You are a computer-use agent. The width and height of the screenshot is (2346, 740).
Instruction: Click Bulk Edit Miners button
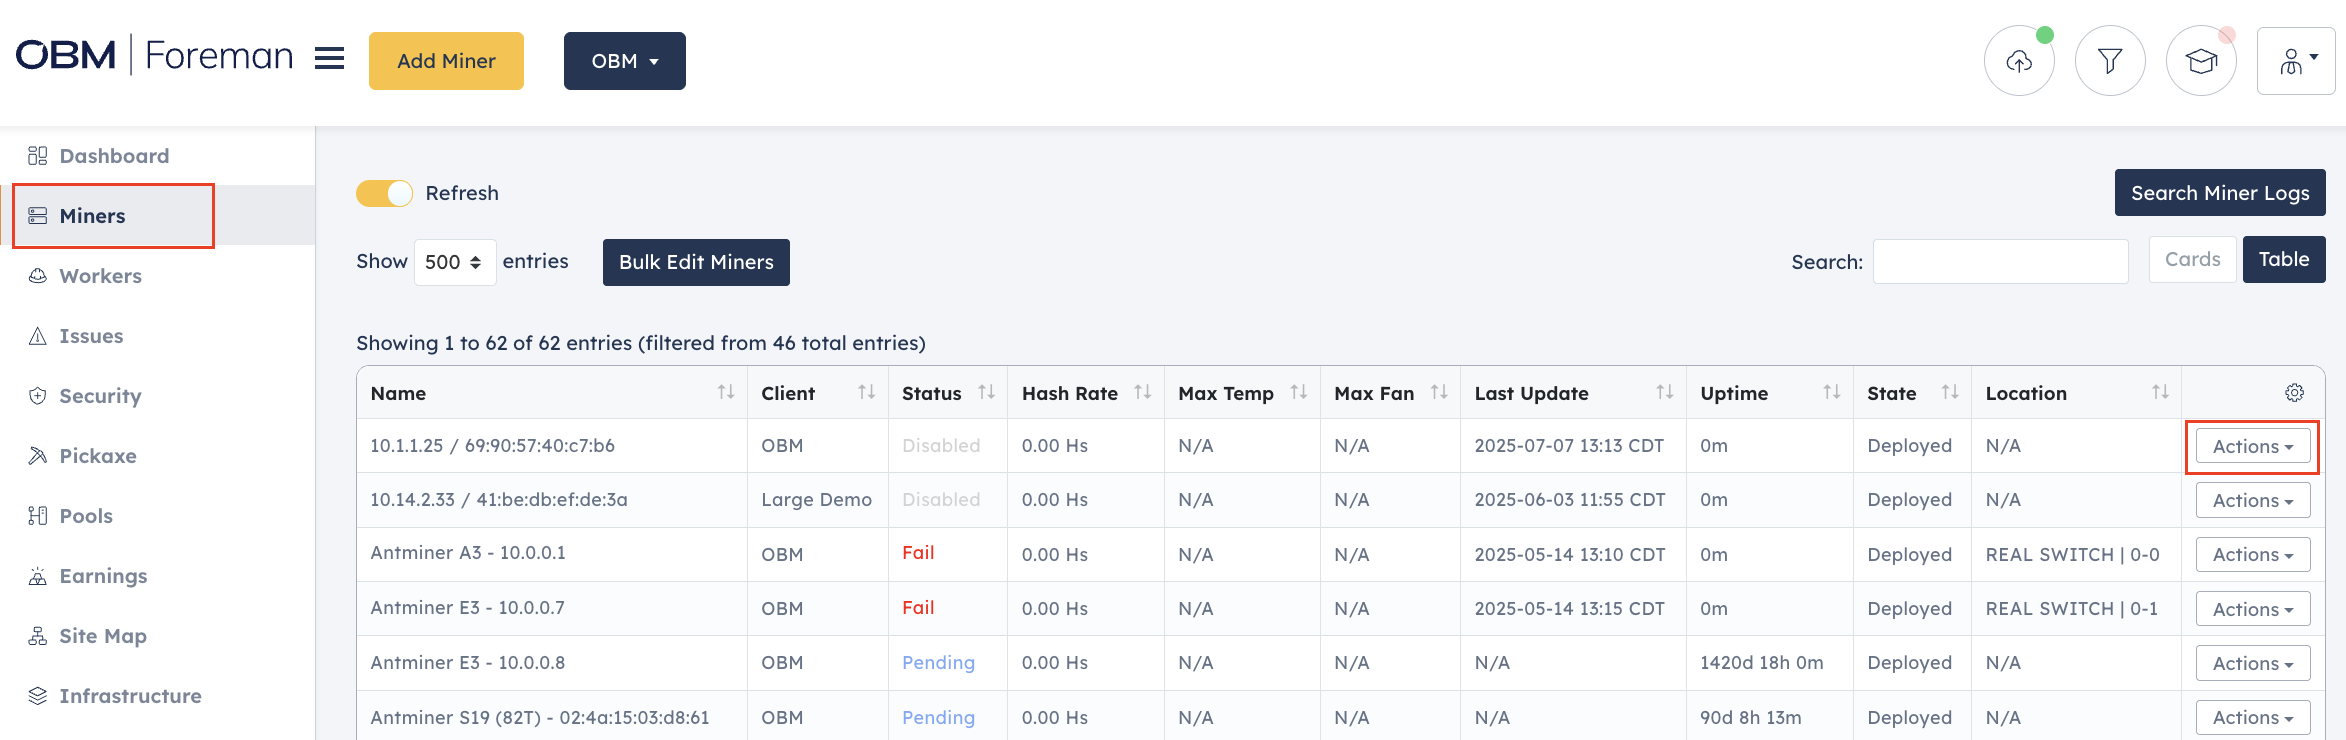click(x=696, y=262)
